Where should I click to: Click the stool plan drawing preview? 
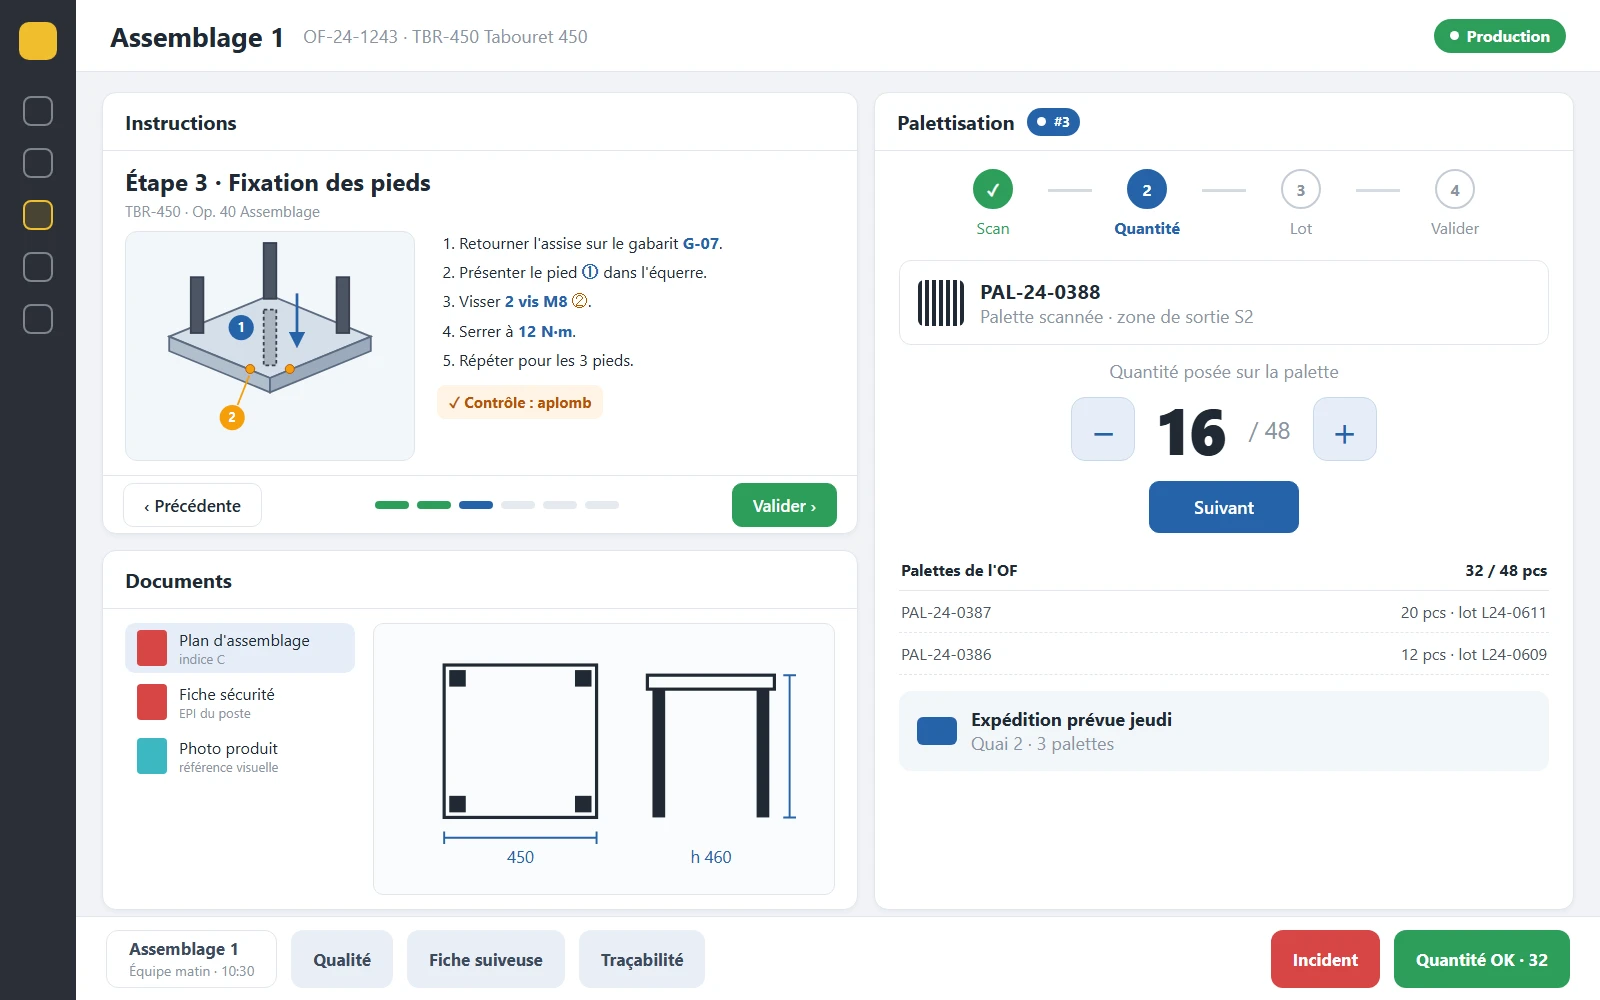click(604, 759)
